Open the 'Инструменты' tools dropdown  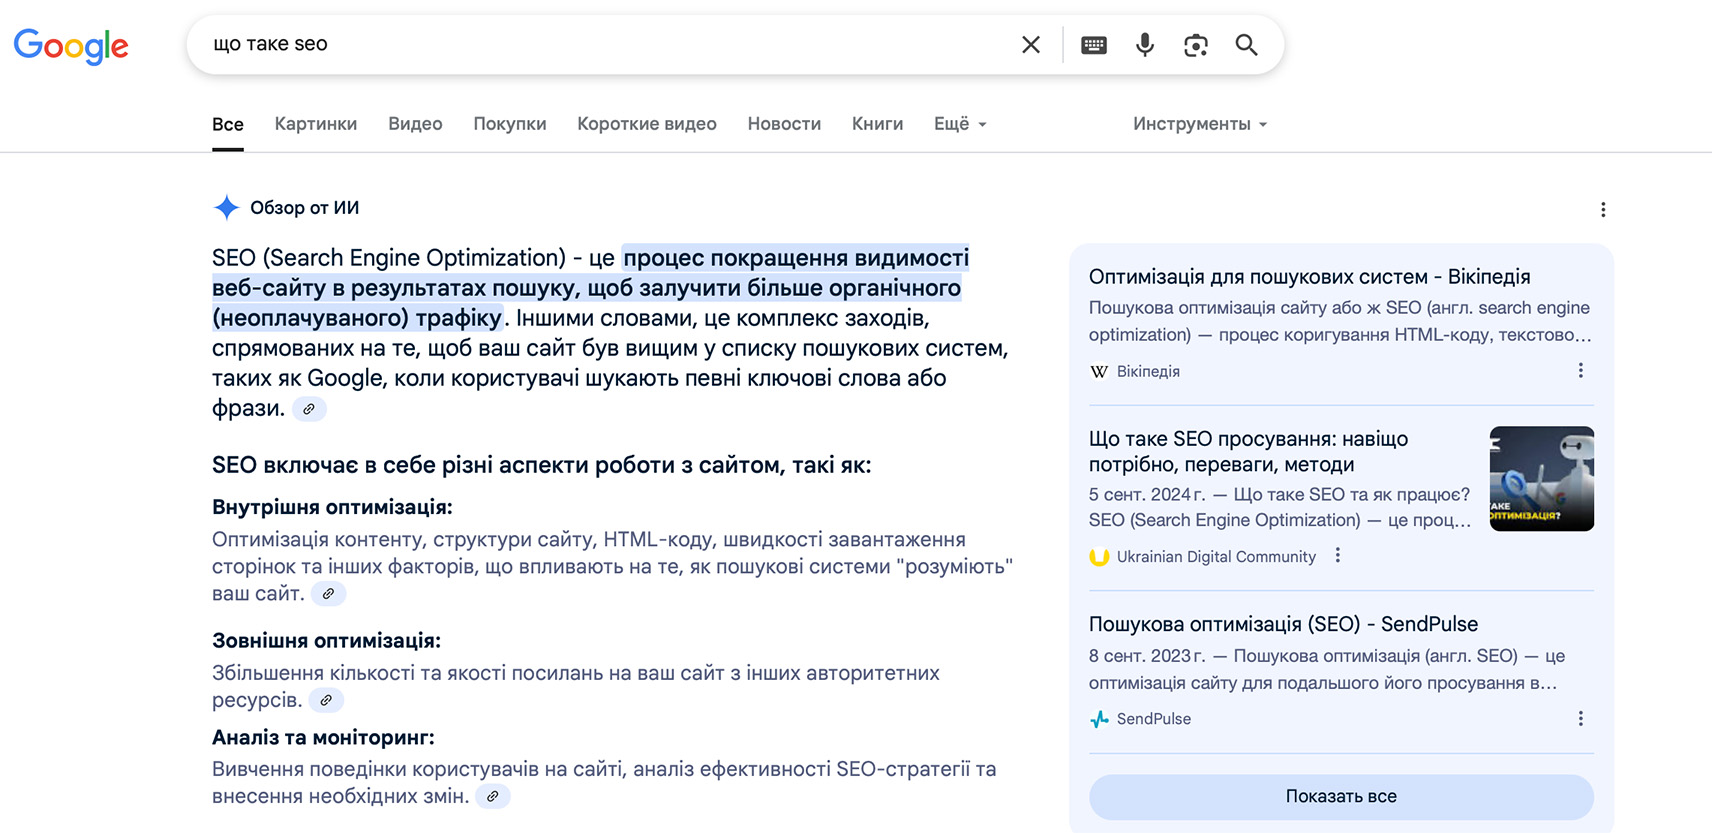pos(1200,124)
